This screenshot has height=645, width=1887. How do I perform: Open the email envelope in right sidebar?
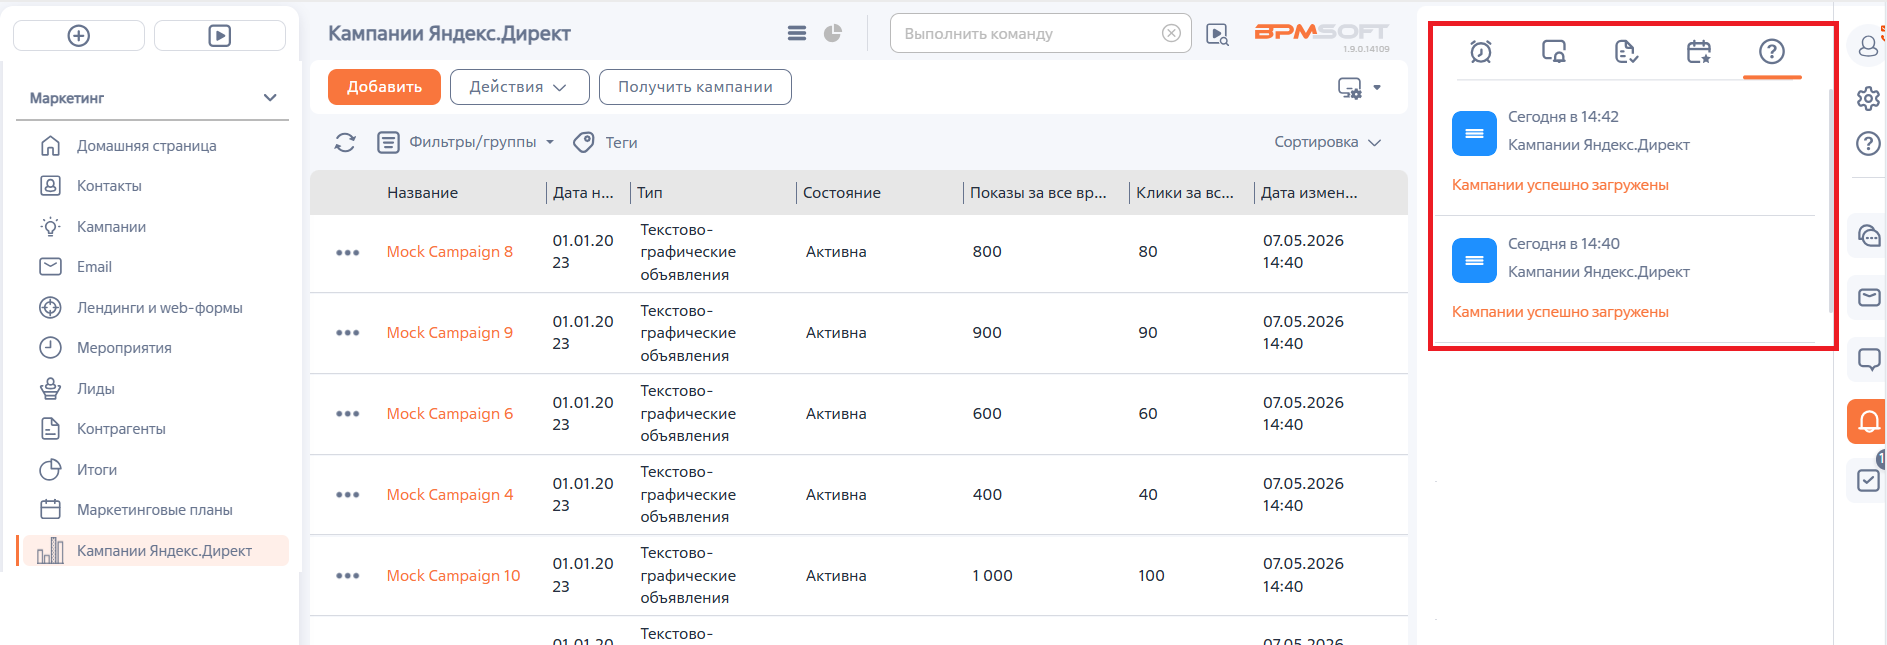click(x=1868, y=297)
